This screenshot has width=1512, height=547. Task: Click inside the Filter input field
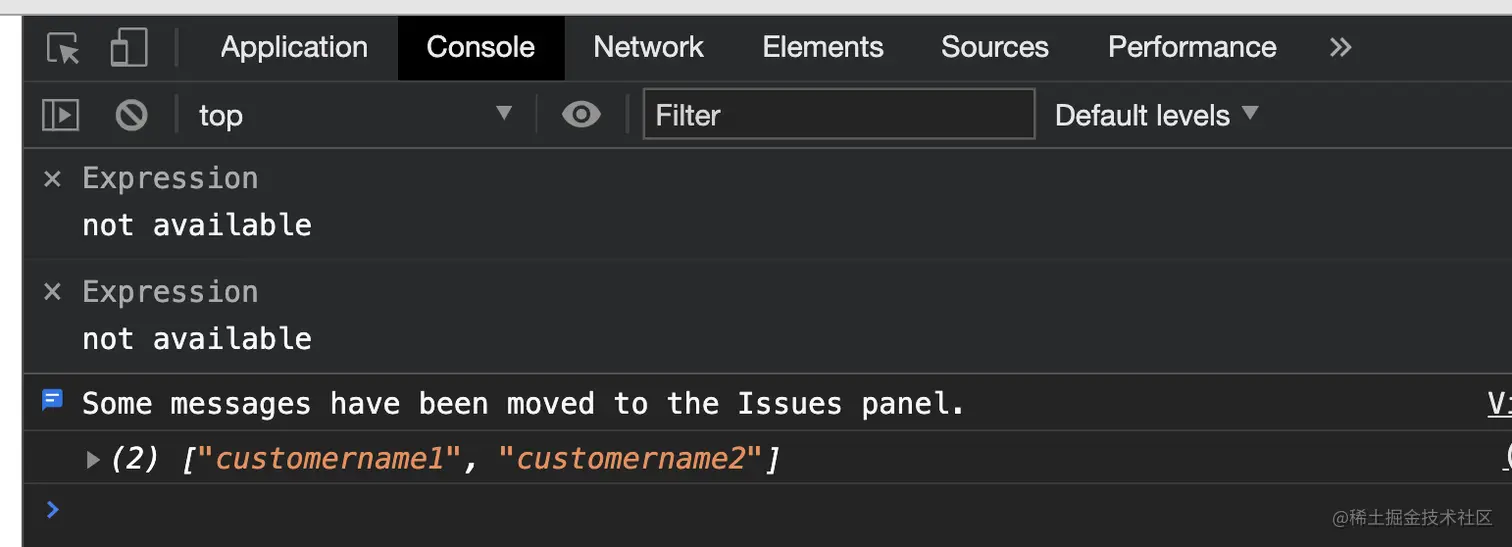(x=839, y=114)
